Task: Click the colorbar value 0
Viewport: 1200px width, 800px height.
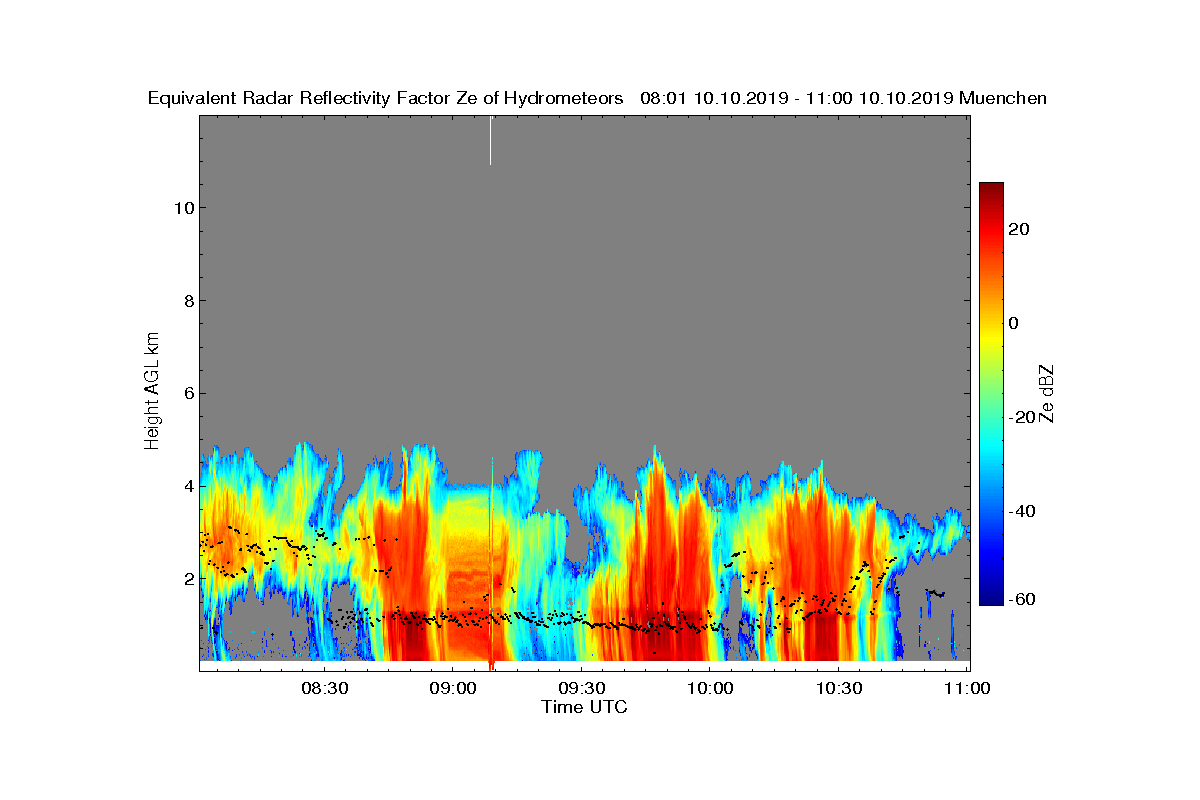Action: coord(1015,323)
